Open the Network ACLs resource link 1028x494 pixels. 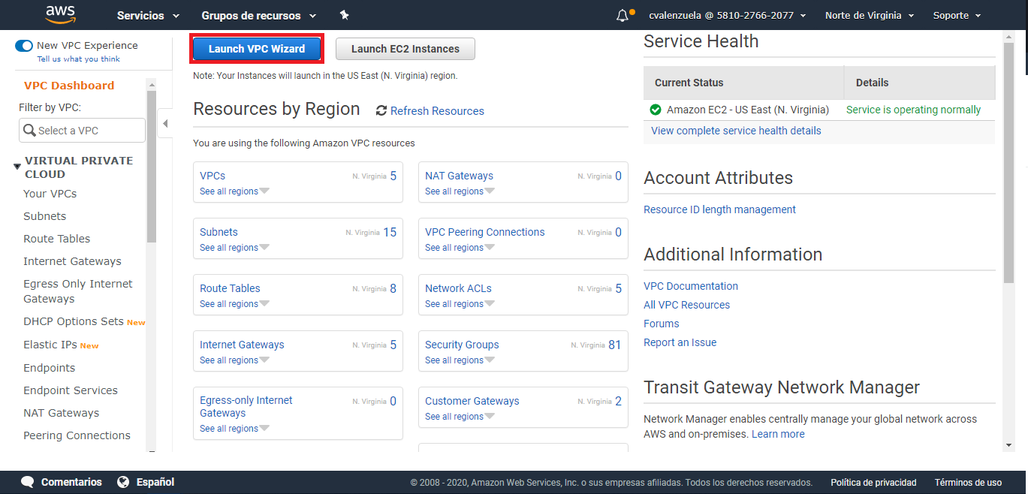458,288
